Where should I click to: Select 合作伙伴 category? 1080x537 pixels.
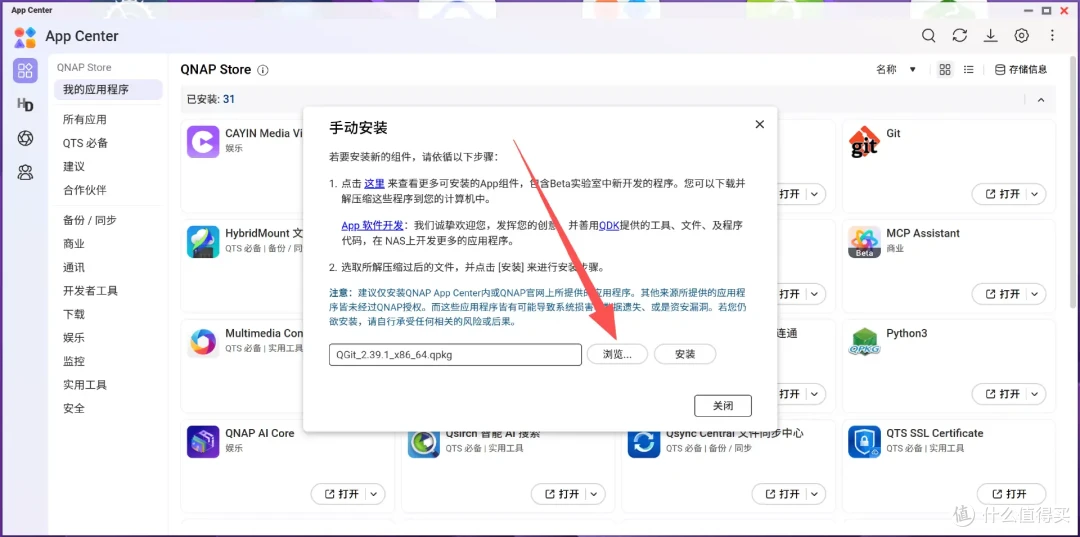[x=85, y=190]
